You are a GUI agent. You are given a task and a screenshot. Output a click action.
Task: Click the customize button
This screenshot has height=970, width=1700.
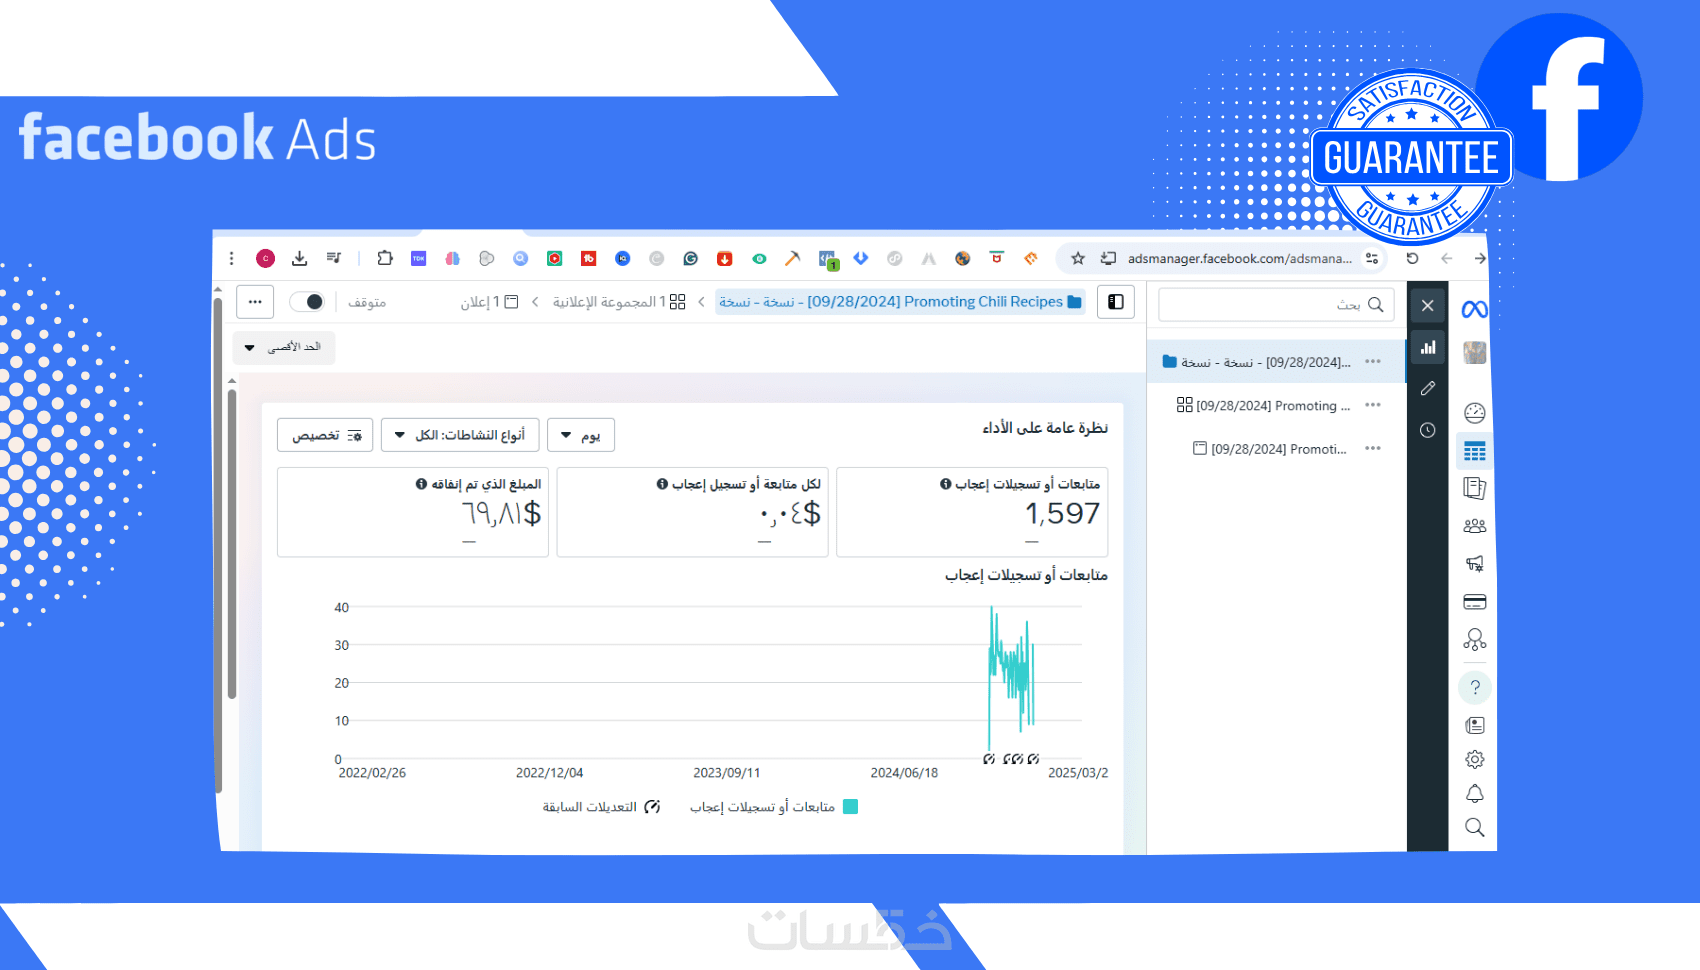coord(325,435)
